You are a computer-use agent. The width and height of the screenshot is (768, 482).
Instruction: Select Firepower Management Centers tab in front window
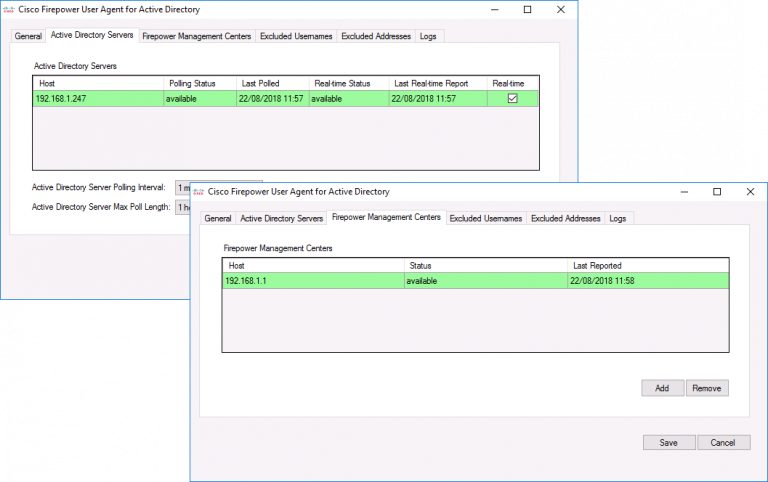tap(386, 217)
